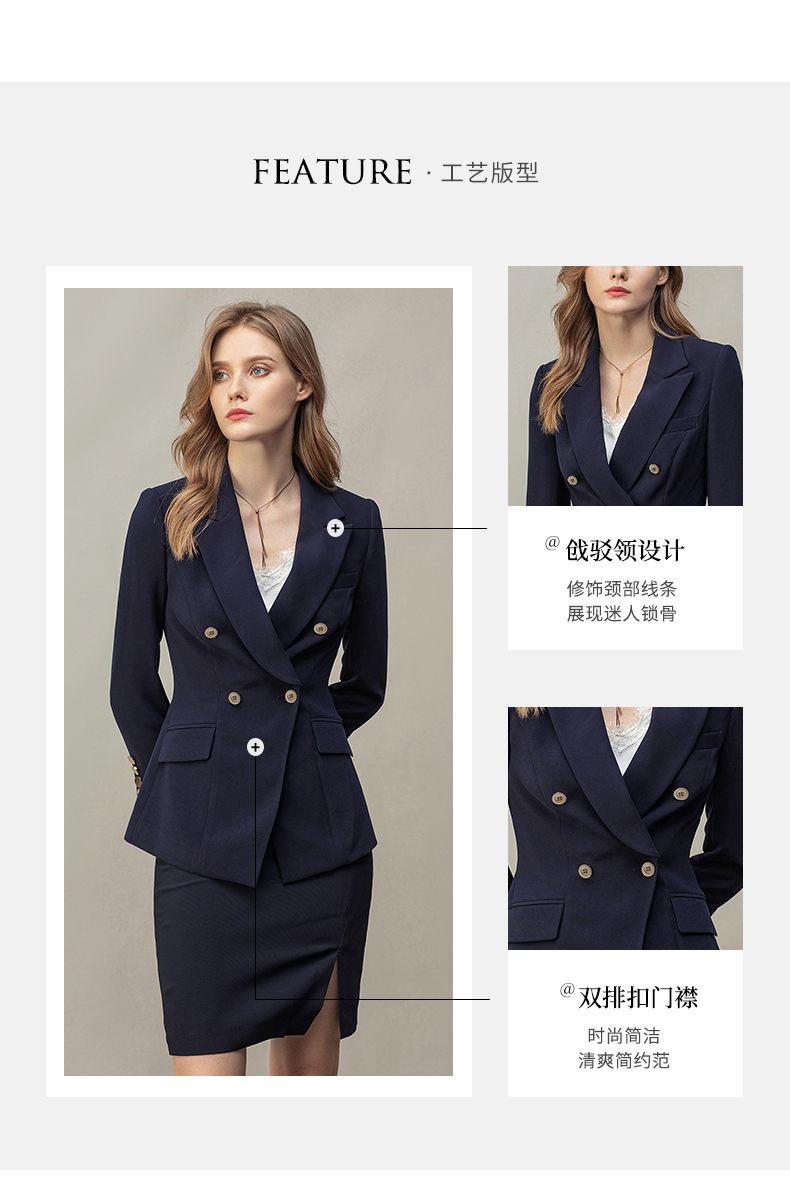
Task: Select the FEATURE heading text
Action: (333, 172)
